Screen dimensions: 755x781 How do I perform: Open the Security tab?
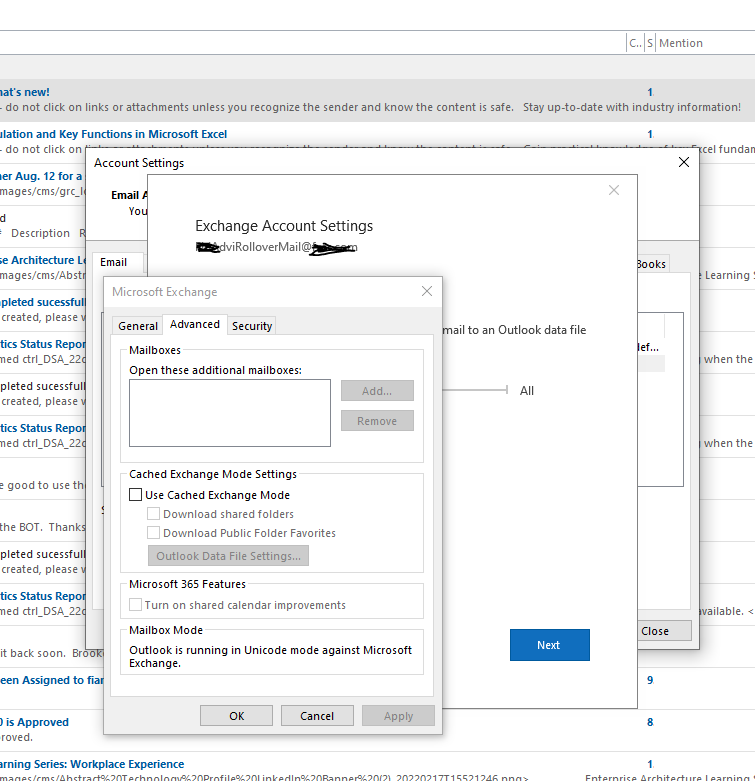point(252,326)
